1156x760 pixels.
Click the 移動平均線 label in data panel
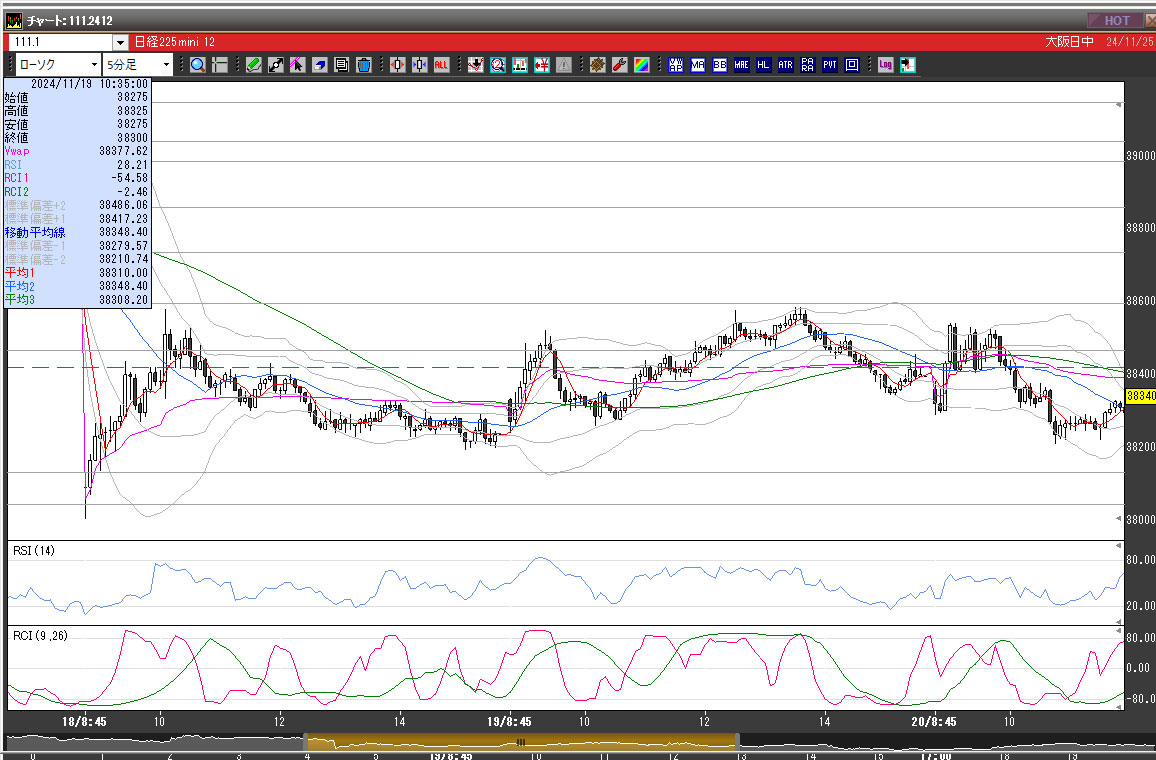[35, 232]
